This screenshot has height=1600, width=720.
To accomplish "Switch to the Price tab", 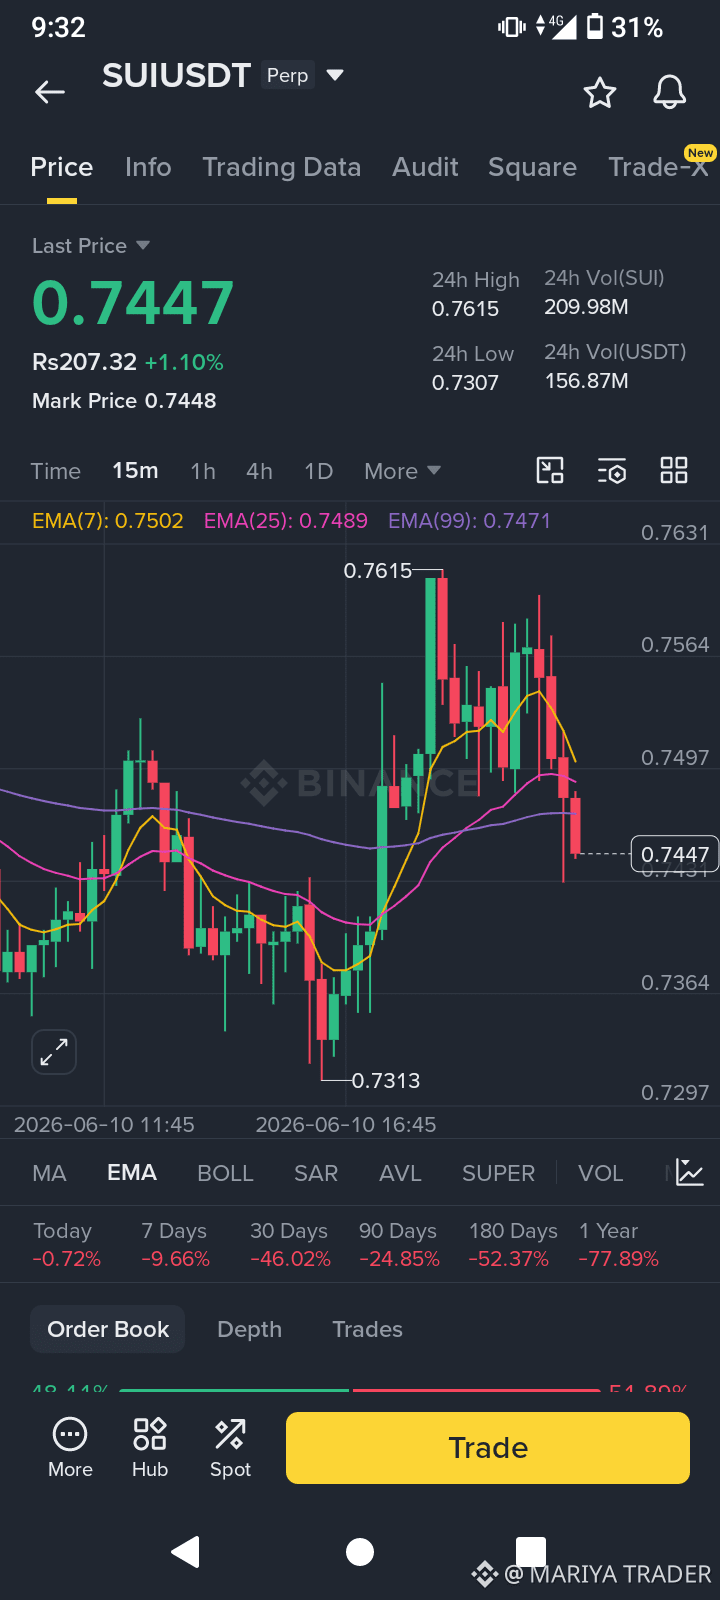I will [x=62, y=167].
